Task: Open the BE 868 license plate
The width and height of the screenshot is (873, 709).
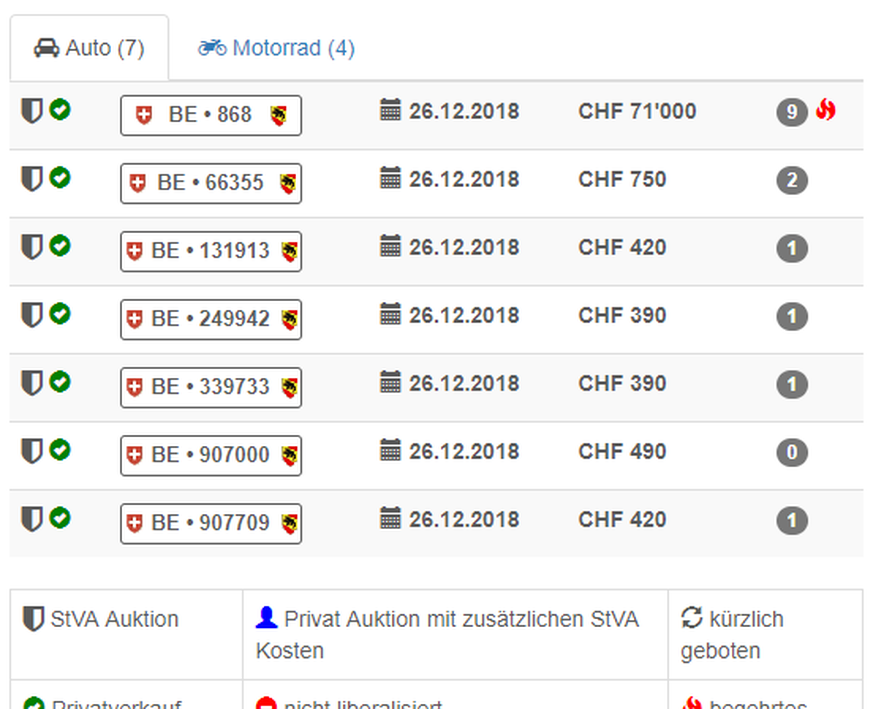Action: 210,115
